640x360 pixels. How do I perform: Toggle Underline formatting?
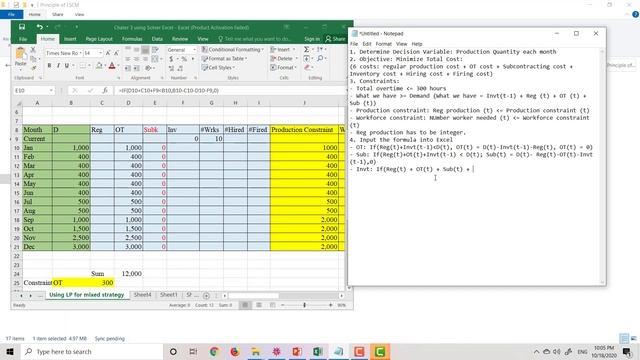click(x=67, y=66)
